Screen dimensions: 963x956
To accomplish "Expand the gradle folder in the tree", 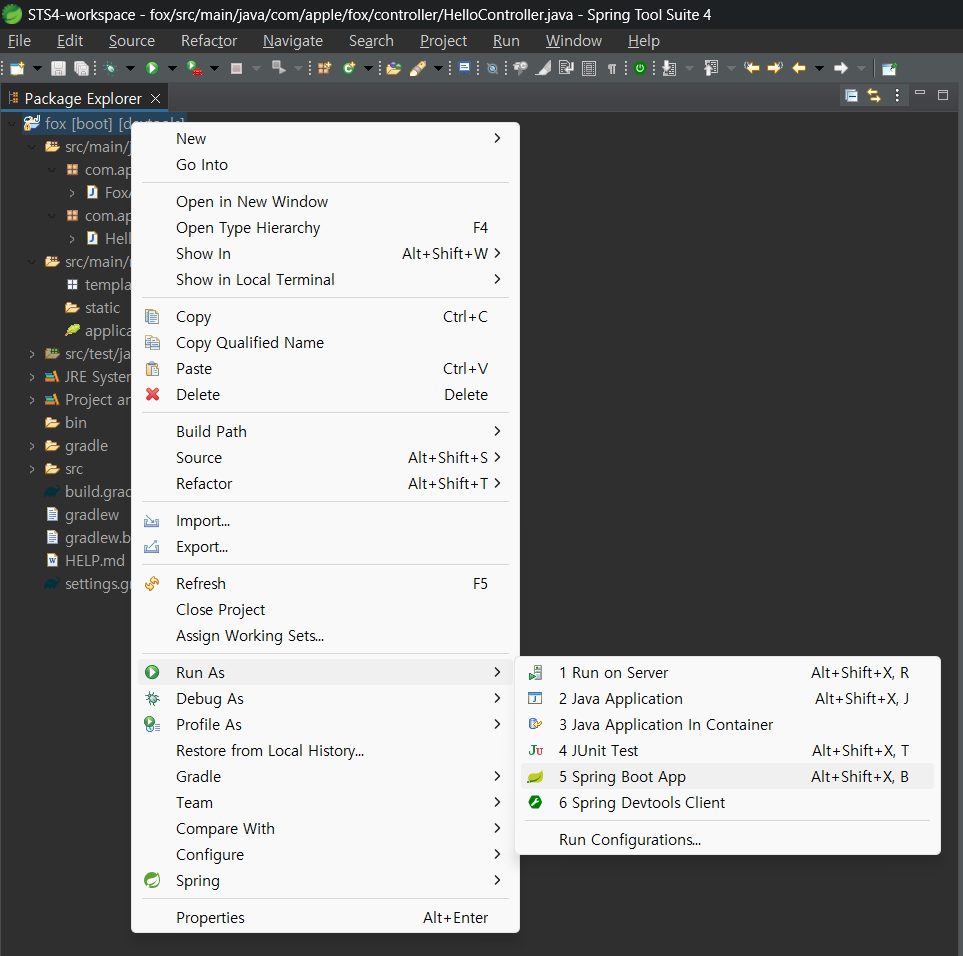I will click(32, 446).
